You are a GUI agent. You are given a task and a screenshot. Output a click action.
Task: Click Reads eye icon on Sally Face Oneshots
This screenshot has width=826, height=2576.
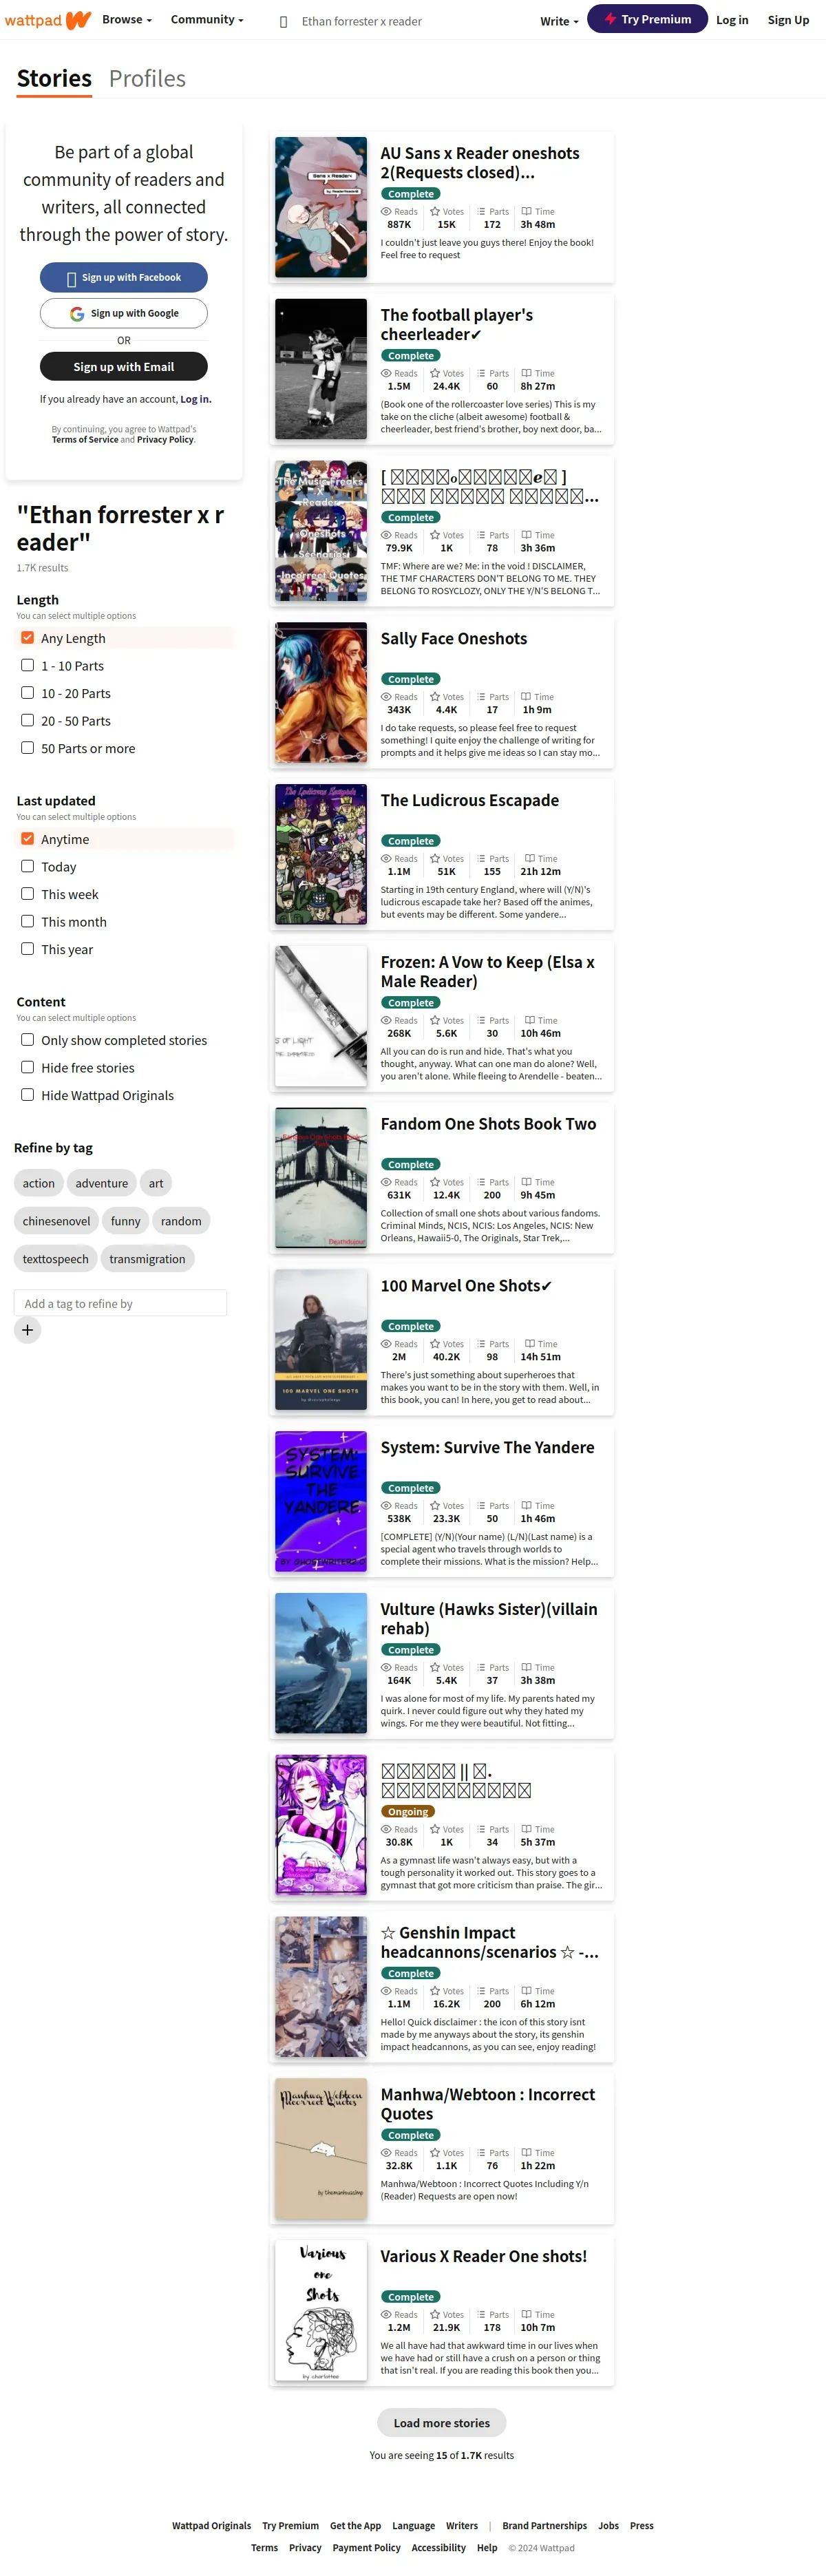(x=386, y=697)
